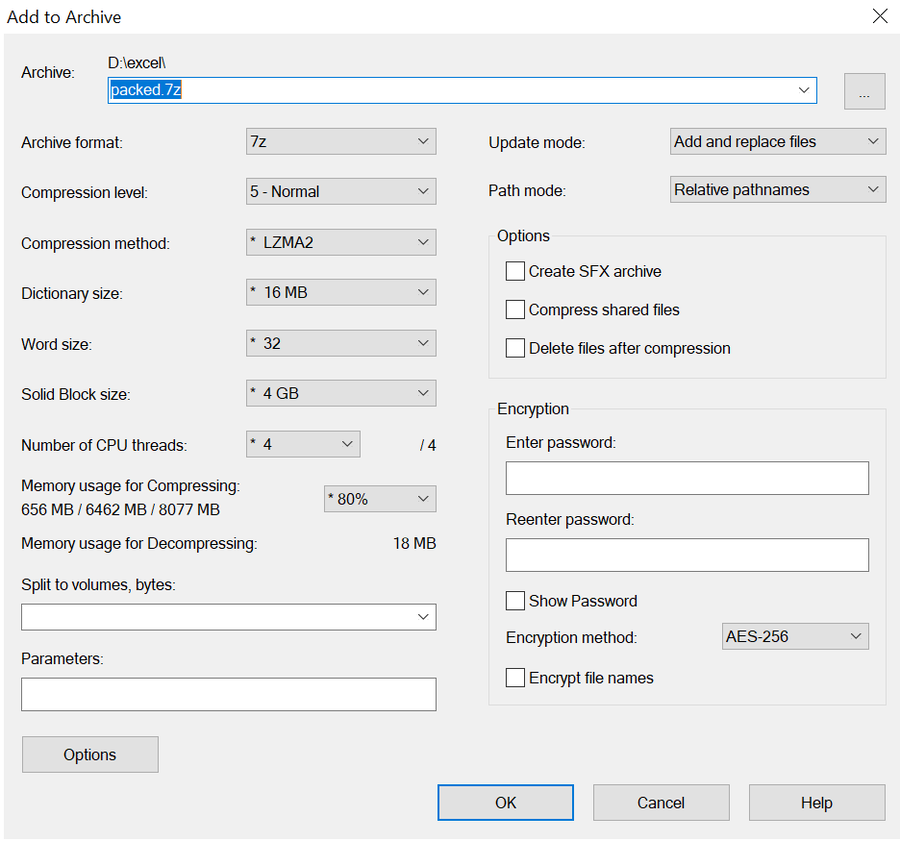This screenshot has width=900, height=841.
Task: Click the Parameters text field
Action: click(228, 694)
